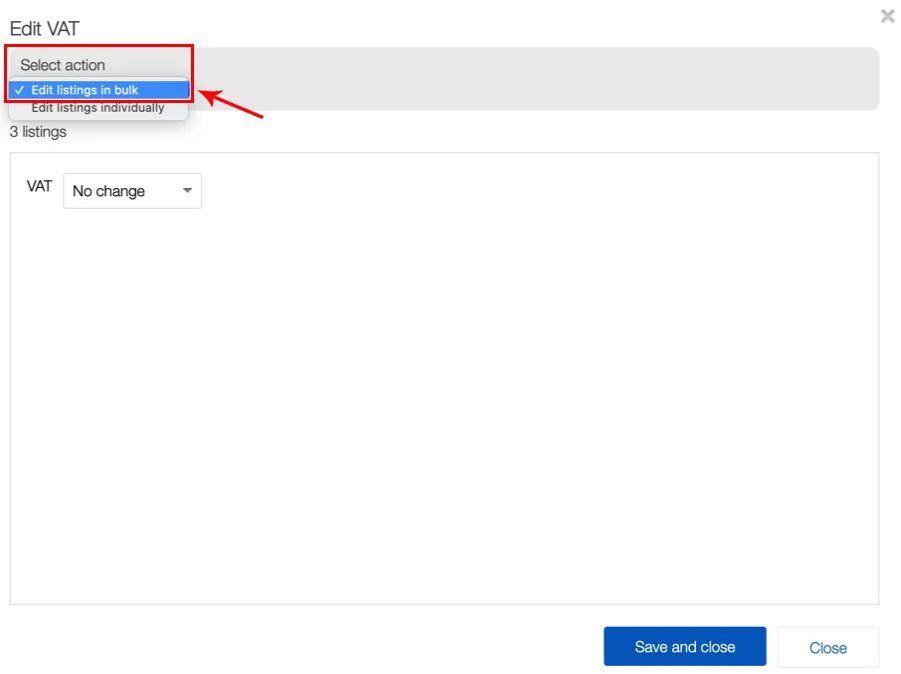
Task: Click the 'Select action' dropdown label
Action: pyautogui.click(x=63, y=65)
